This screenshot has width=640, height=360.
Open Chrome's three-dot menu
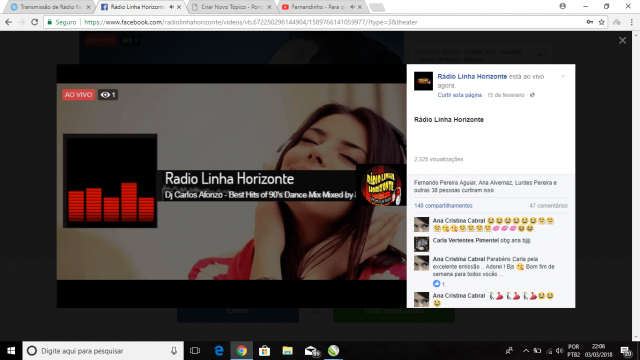[x=632, y=22]
